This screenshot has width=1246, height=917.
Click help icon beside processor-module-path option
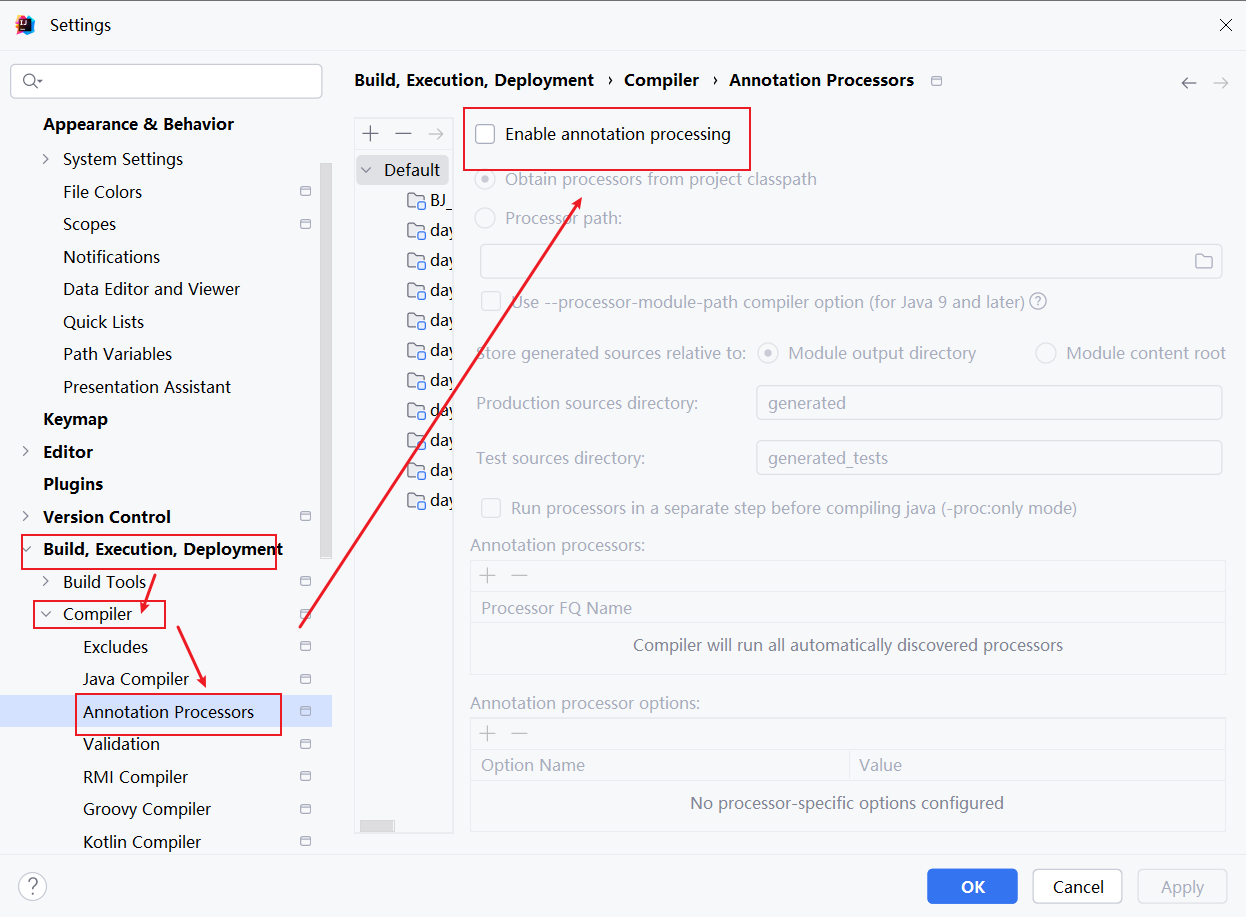click(x=1038, y=301)
